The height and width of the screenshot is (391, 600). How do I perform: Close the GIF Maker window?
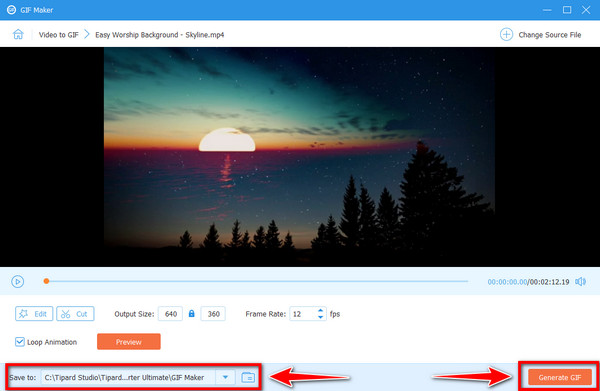586,10
